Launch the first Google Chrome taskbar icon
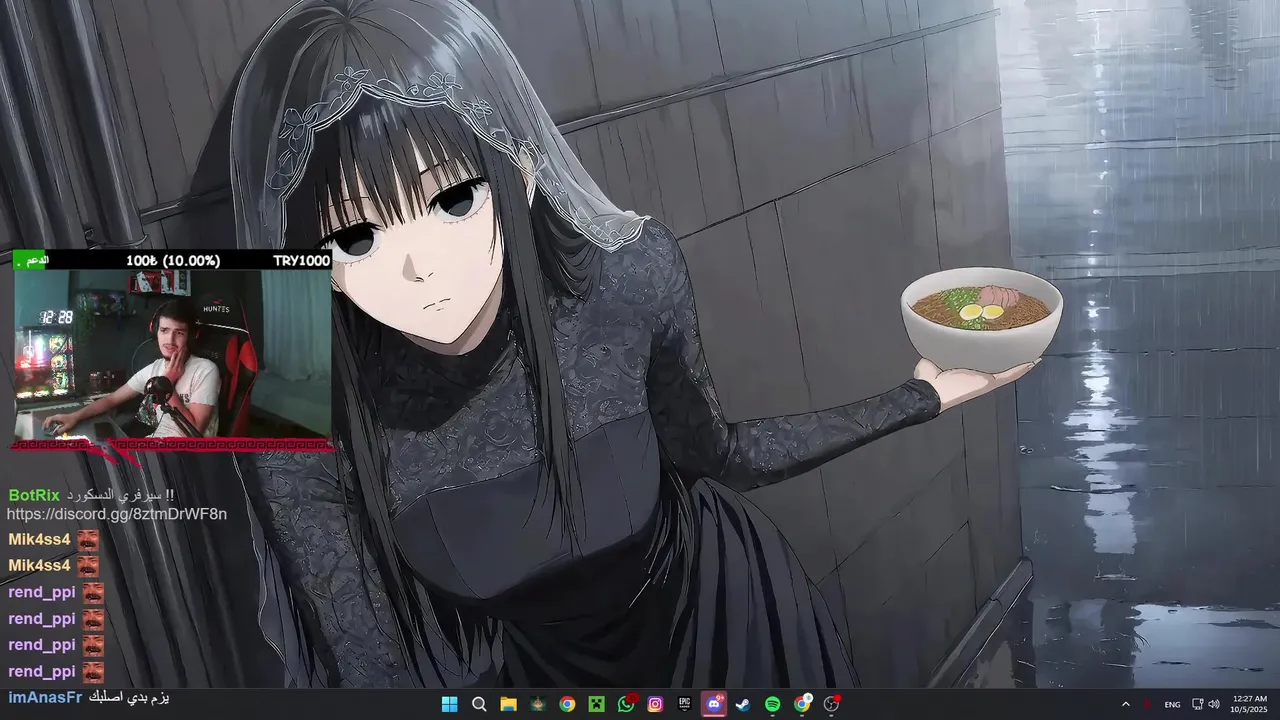 (x=567, y=704)
